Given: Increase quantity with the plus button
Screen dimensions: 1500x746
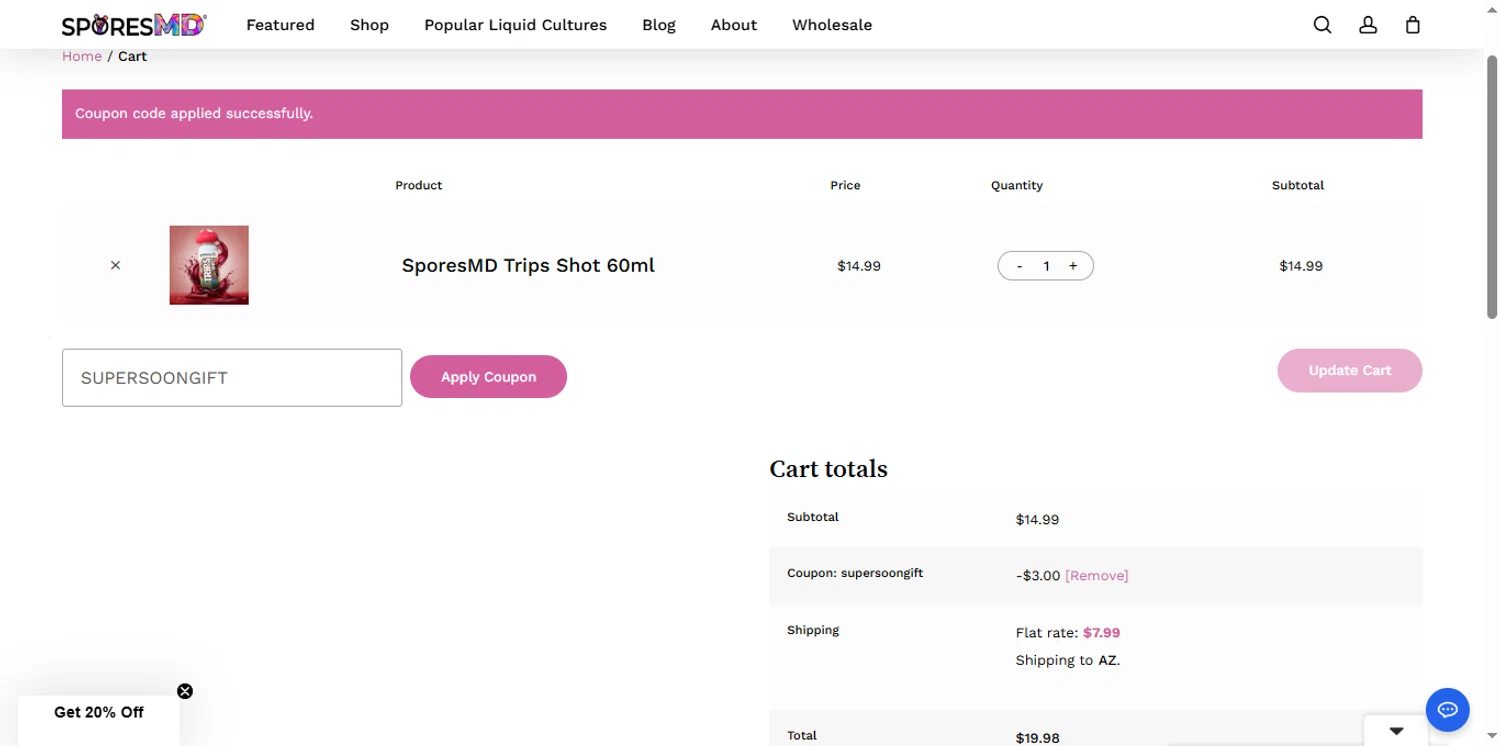Looking at the screenshot, I should pos(1073,266).
